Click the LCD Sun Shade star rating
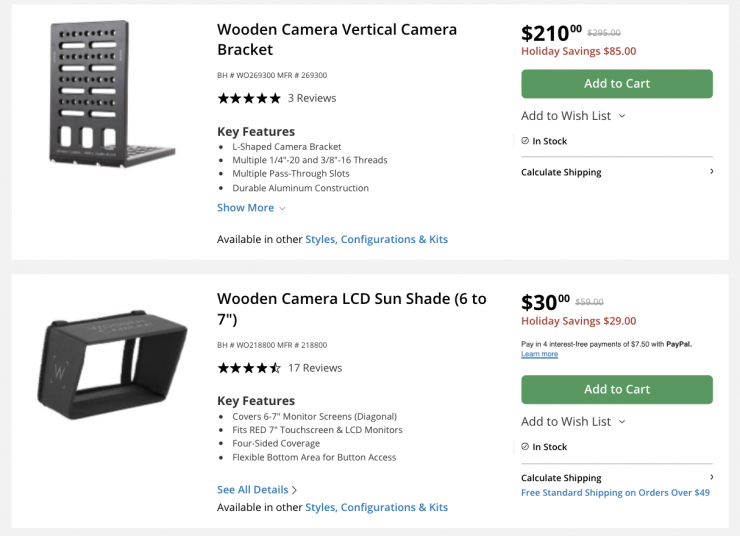This screenshot has height=536, width=740. tap(249, 368)
